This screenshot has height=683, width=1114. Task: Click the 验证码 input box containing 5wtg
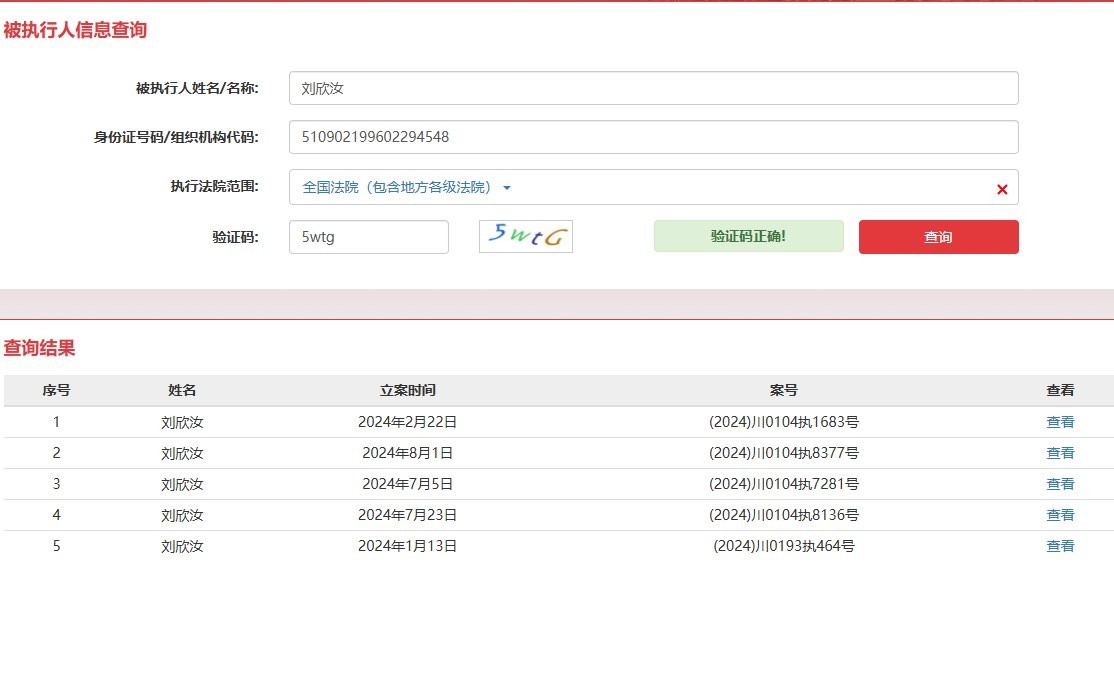click(368, 237)
